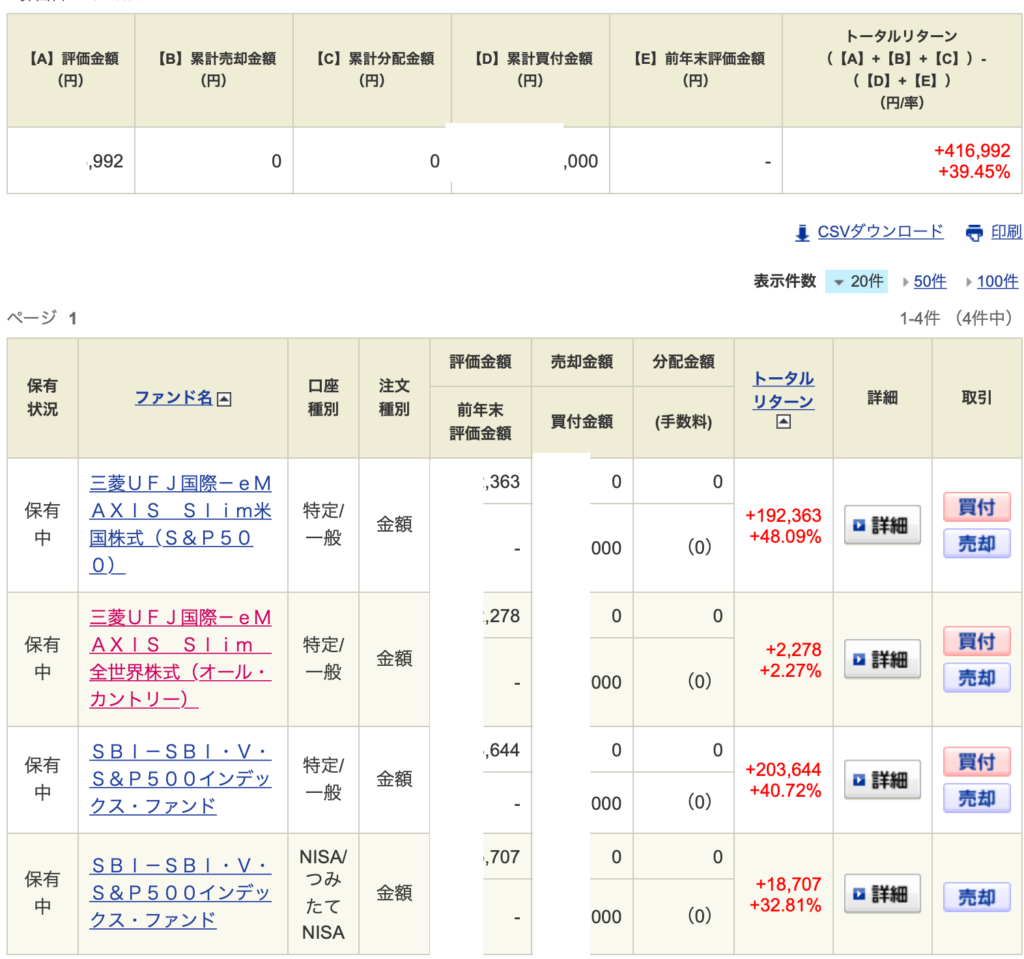This screenshot has width=1024, height=959.
Task: Click the 1-4件 (4件中) count text
Action: point(956,318)
